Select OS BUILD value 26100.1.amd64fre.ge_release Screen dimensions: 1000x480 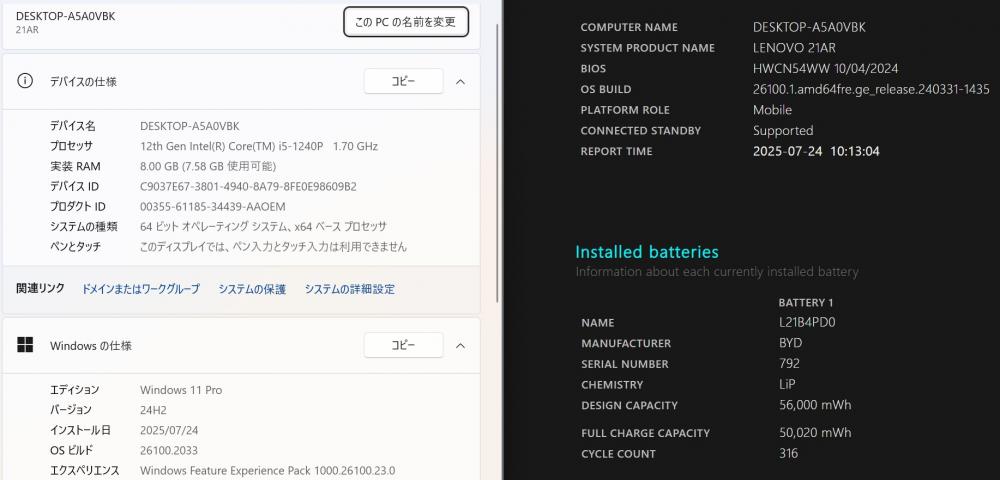[871, 89]
